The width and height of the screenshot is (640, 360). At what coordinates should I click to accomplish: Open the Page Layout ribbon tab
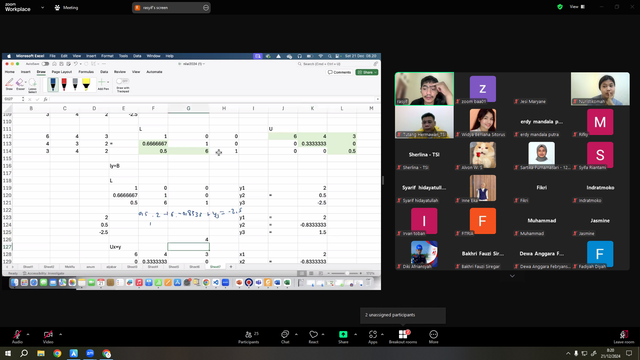62,72
